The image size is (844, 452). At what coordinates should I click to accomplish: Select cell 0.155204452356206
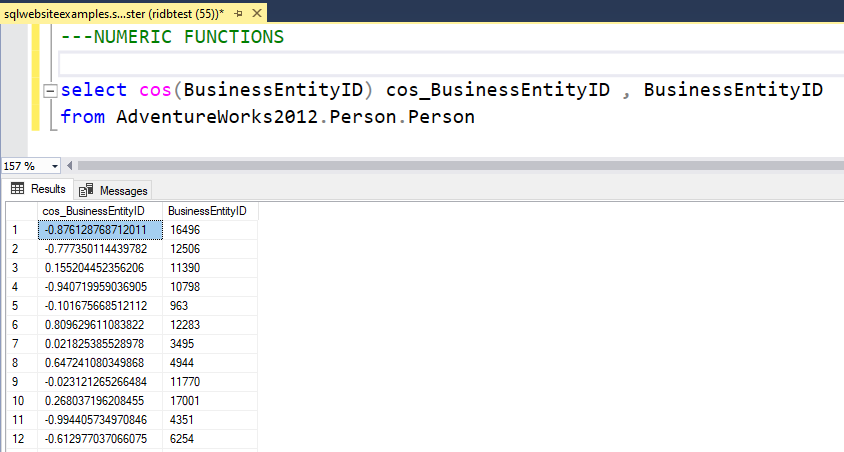pyautogui.click(x=100, y=268)
